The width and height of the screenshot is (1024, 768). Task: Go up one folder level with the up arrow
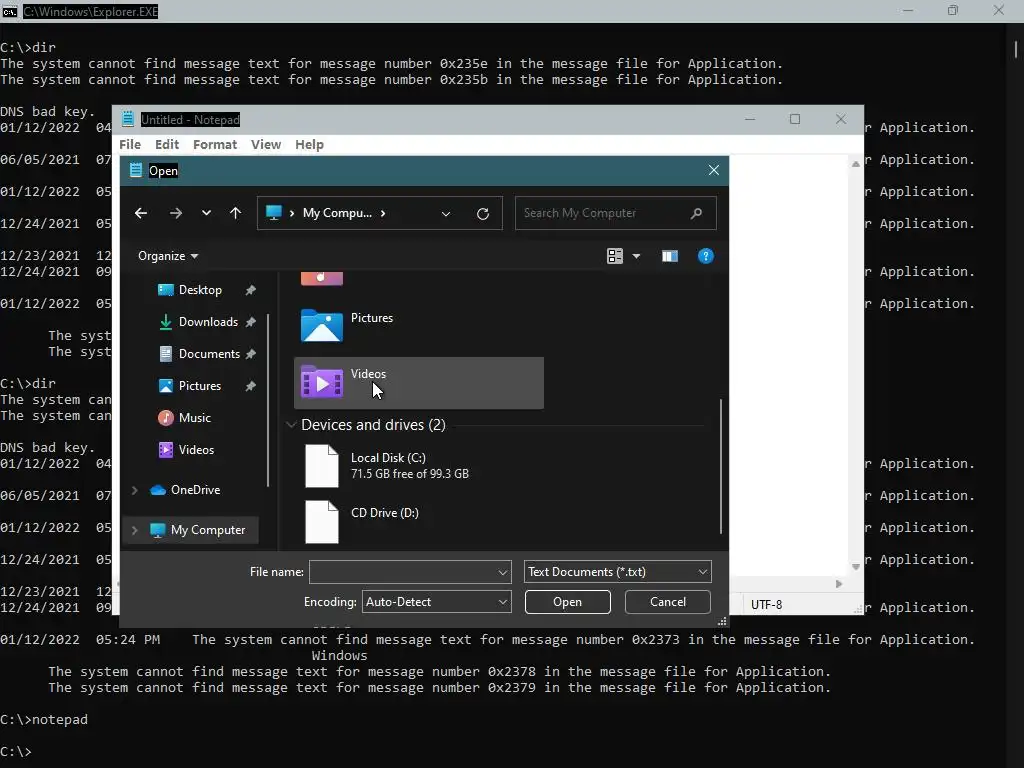(236, 213)
